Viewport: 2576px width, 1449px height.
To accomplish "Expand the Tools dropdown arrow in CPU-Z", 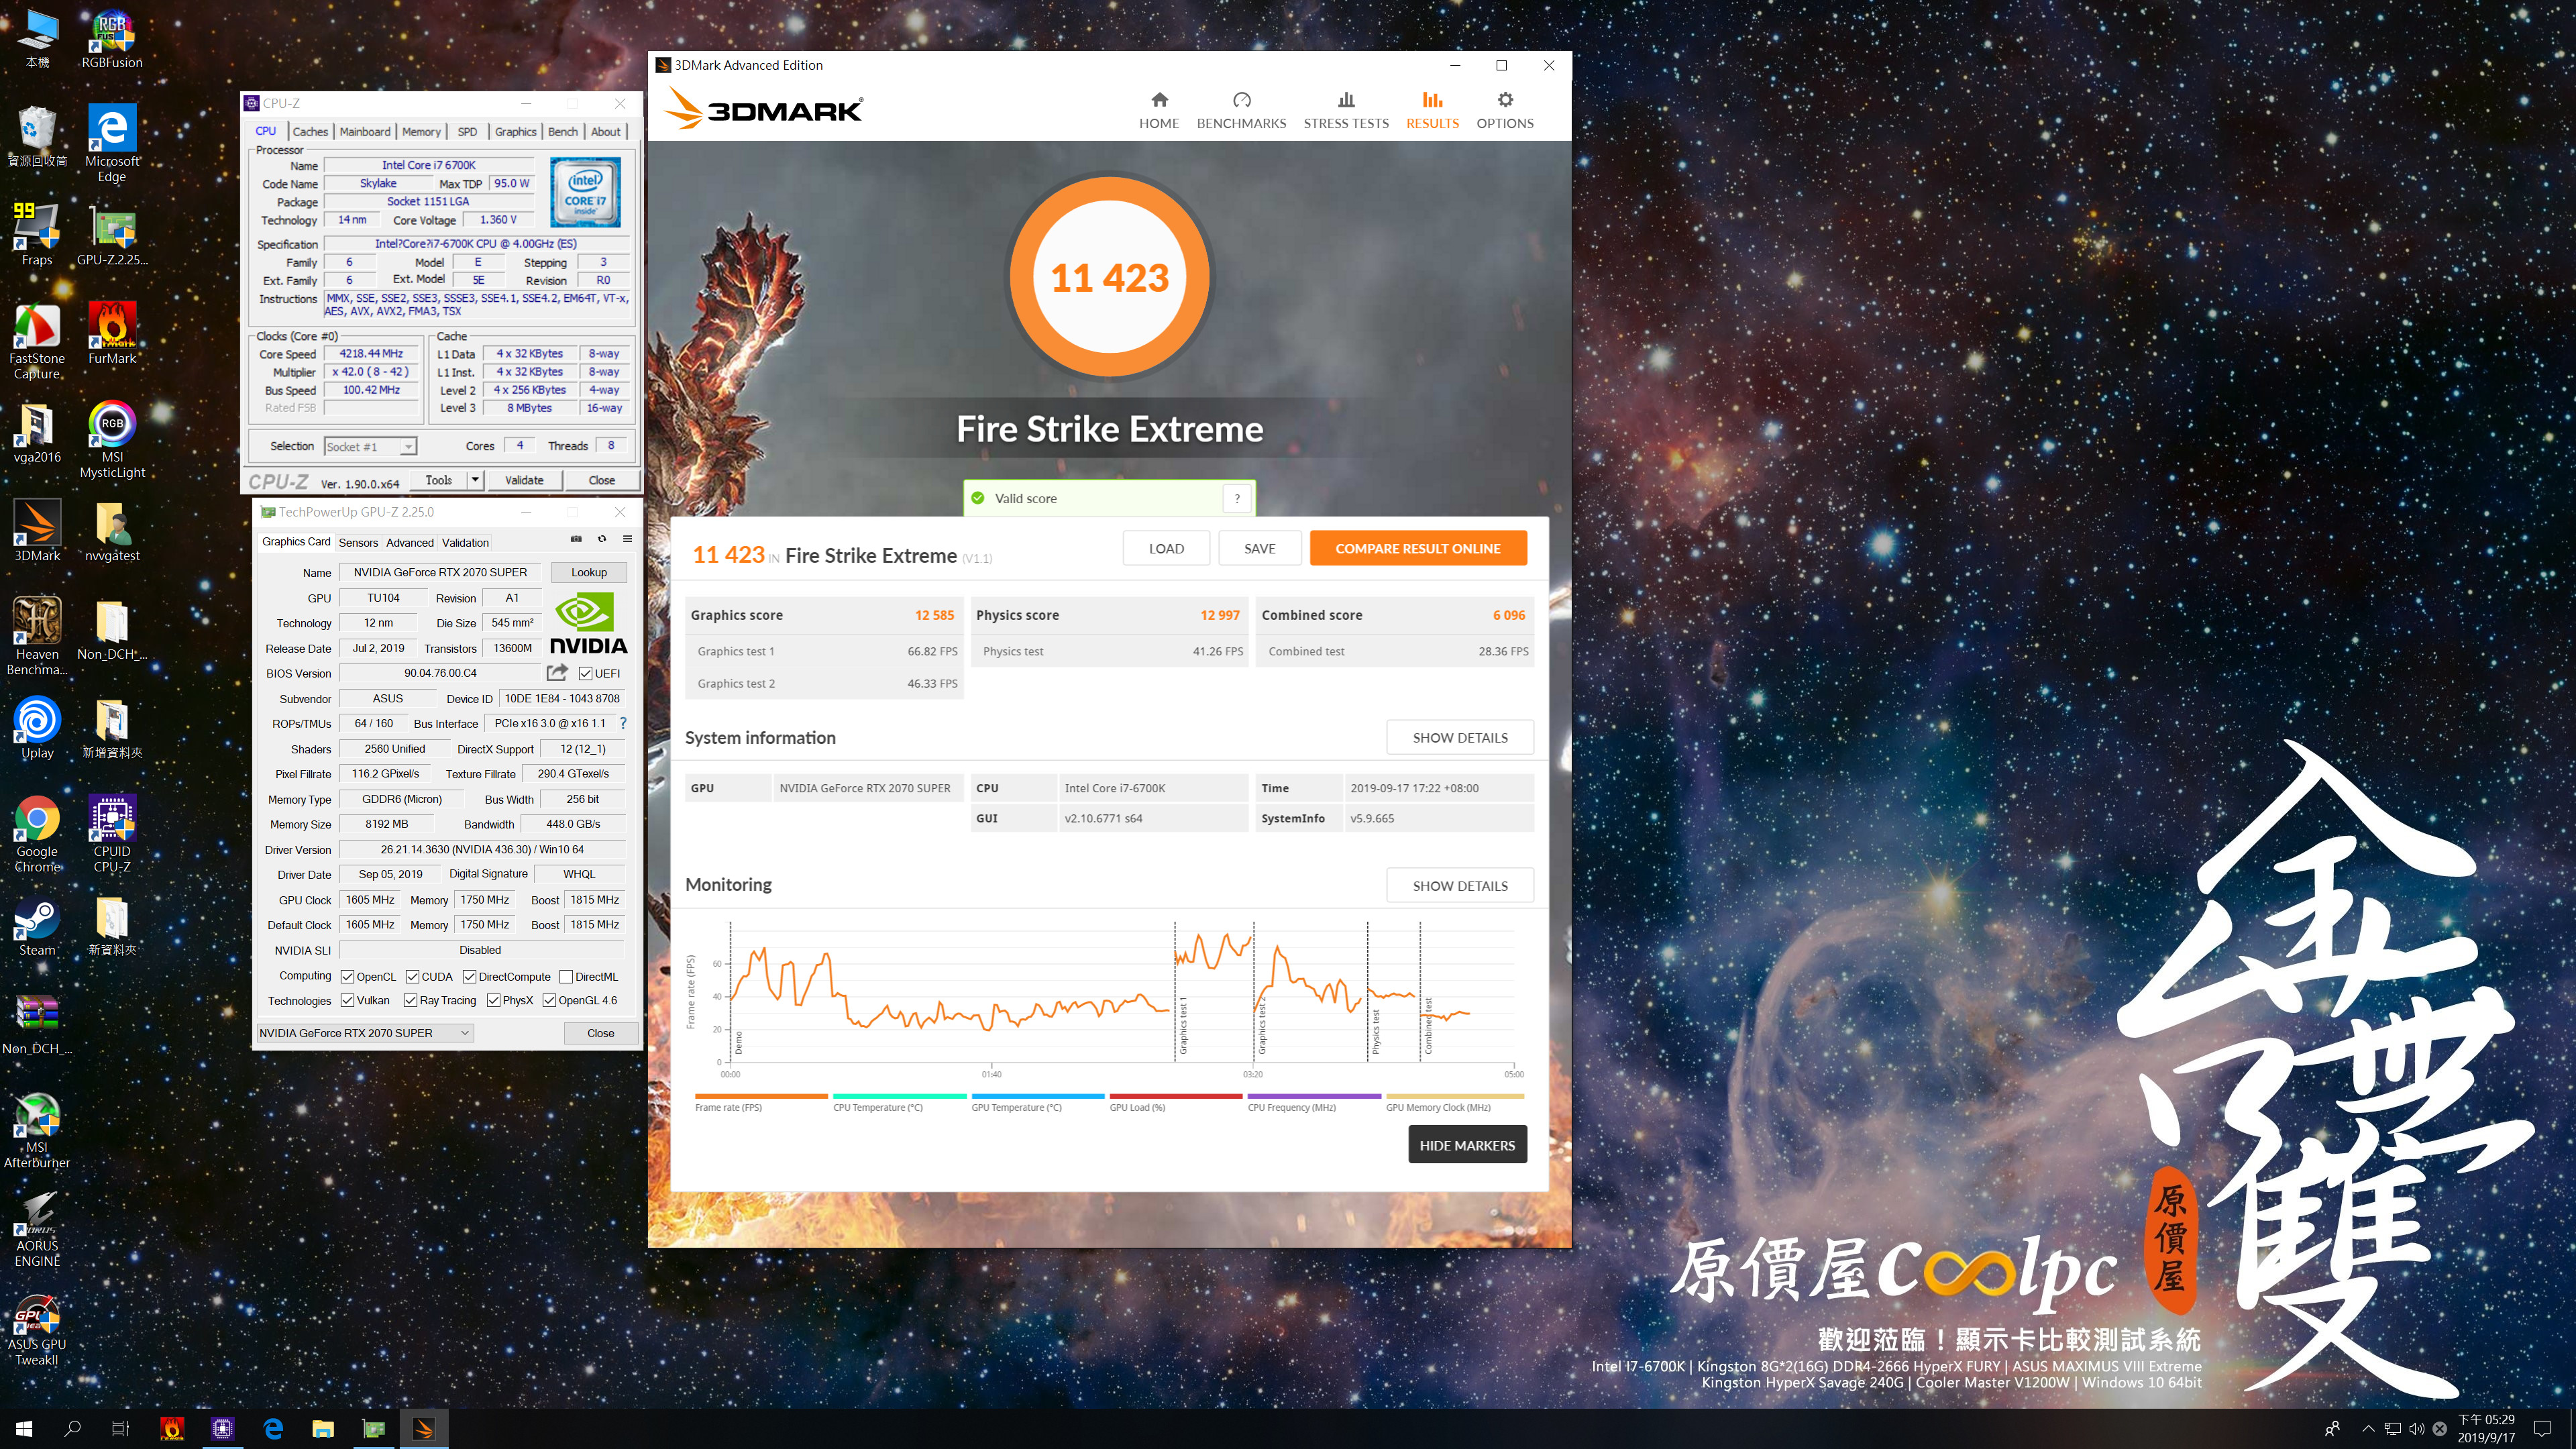I will pos(475,480).
